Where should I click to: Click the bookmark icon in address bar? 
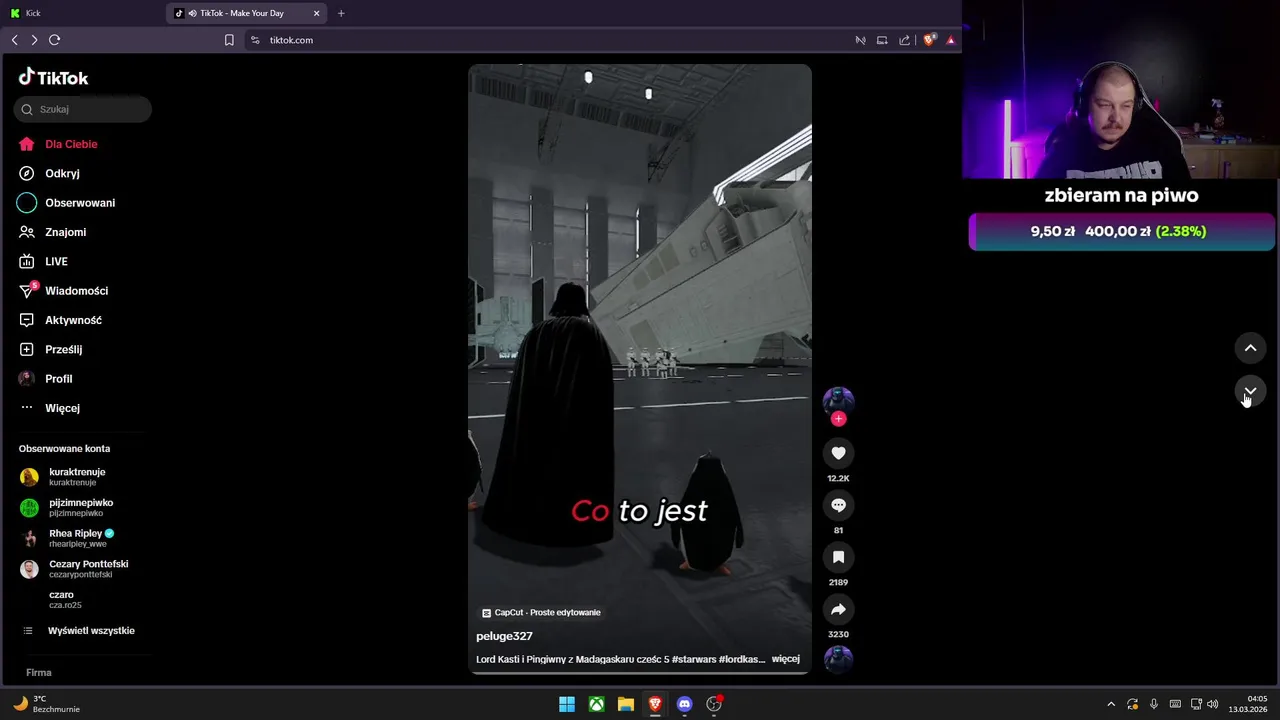(229, 40)
